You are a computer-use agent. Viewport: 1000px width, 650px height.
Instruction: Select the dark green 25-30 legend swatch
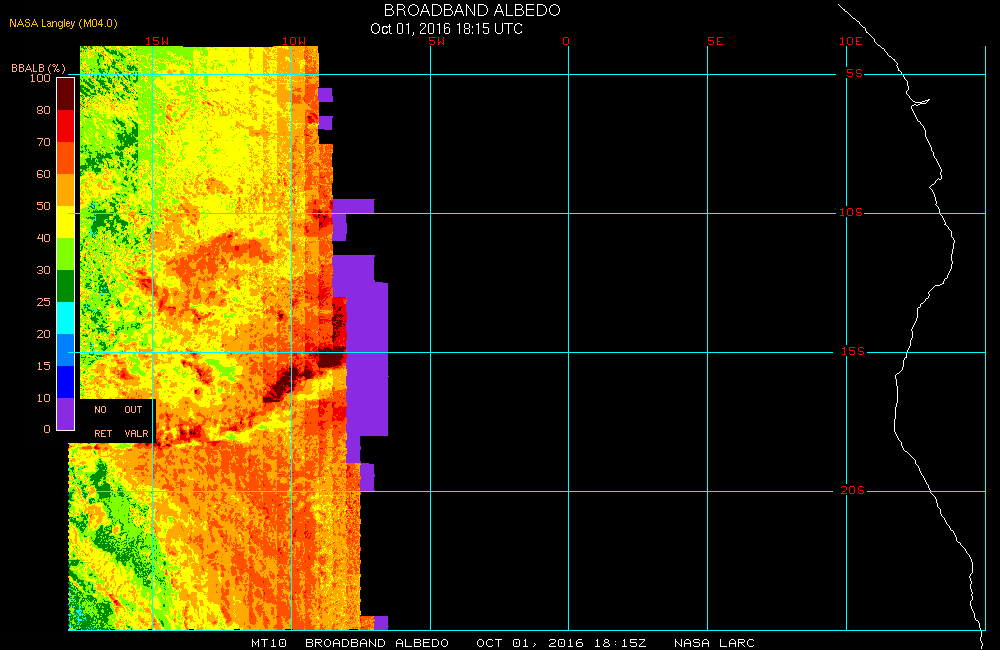[66, 286]
